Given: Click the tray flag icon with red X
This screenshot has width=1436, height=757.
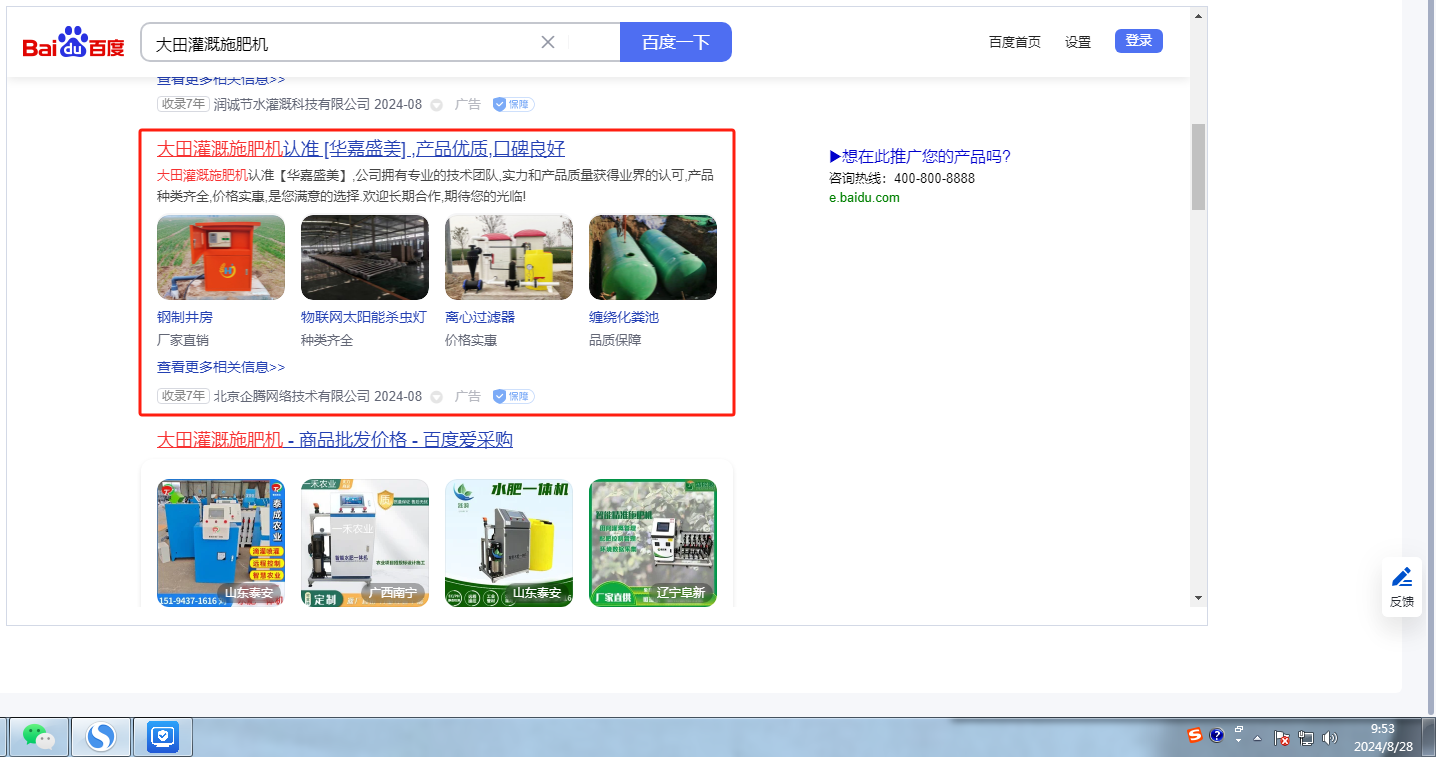Looking at the screenshot, I should pyautogui.click(x=1281, y=738).
